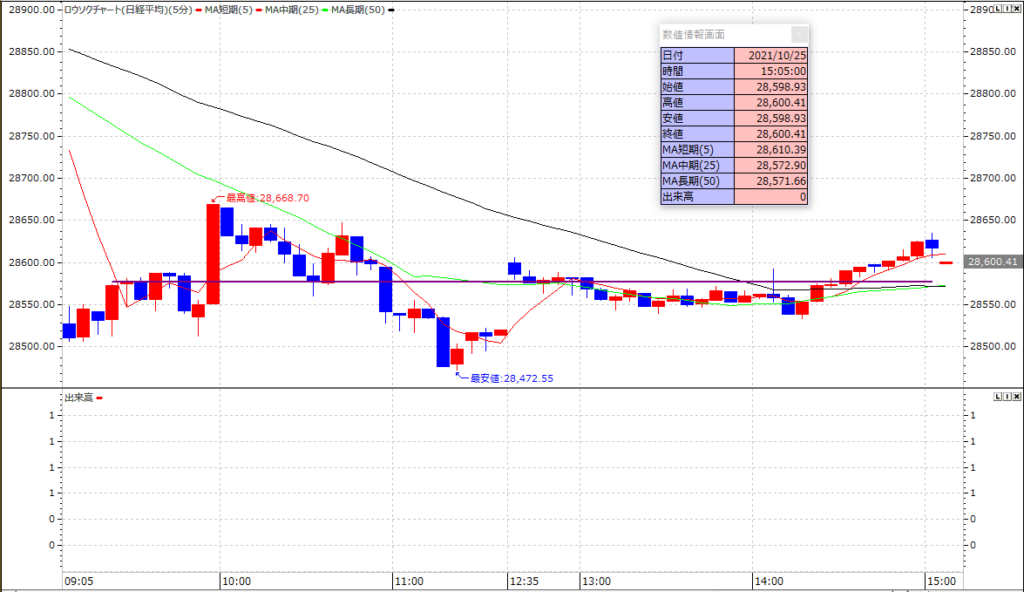Click the 12:35 label on time axis
Screen dimensions: 1024x592
pos(523,581)
